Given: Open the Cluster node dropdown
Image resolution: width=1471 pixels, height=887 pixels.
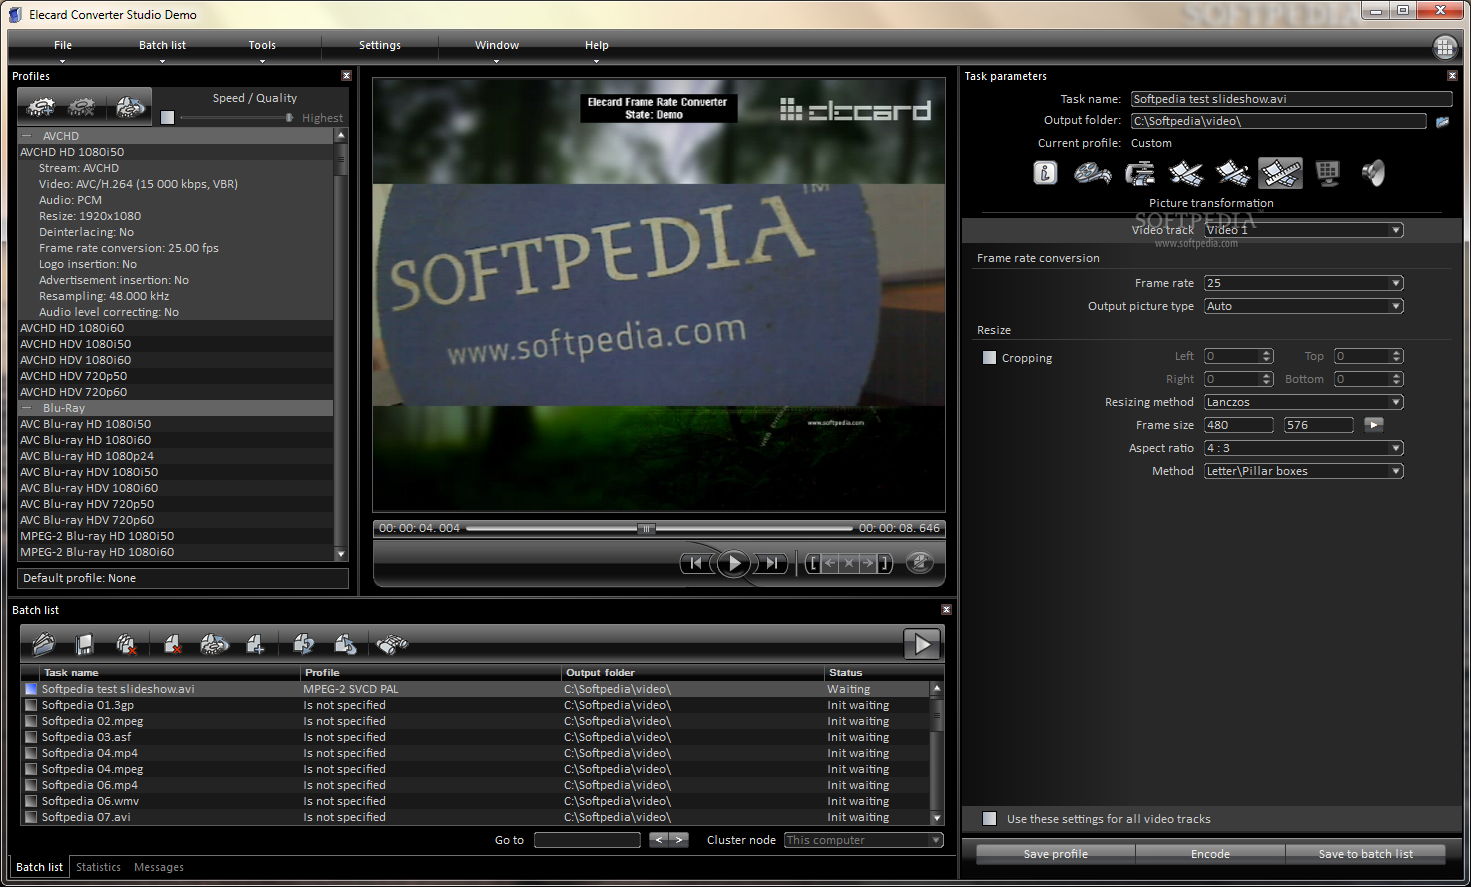Looking at the screenshot, I should pos(863,840).
